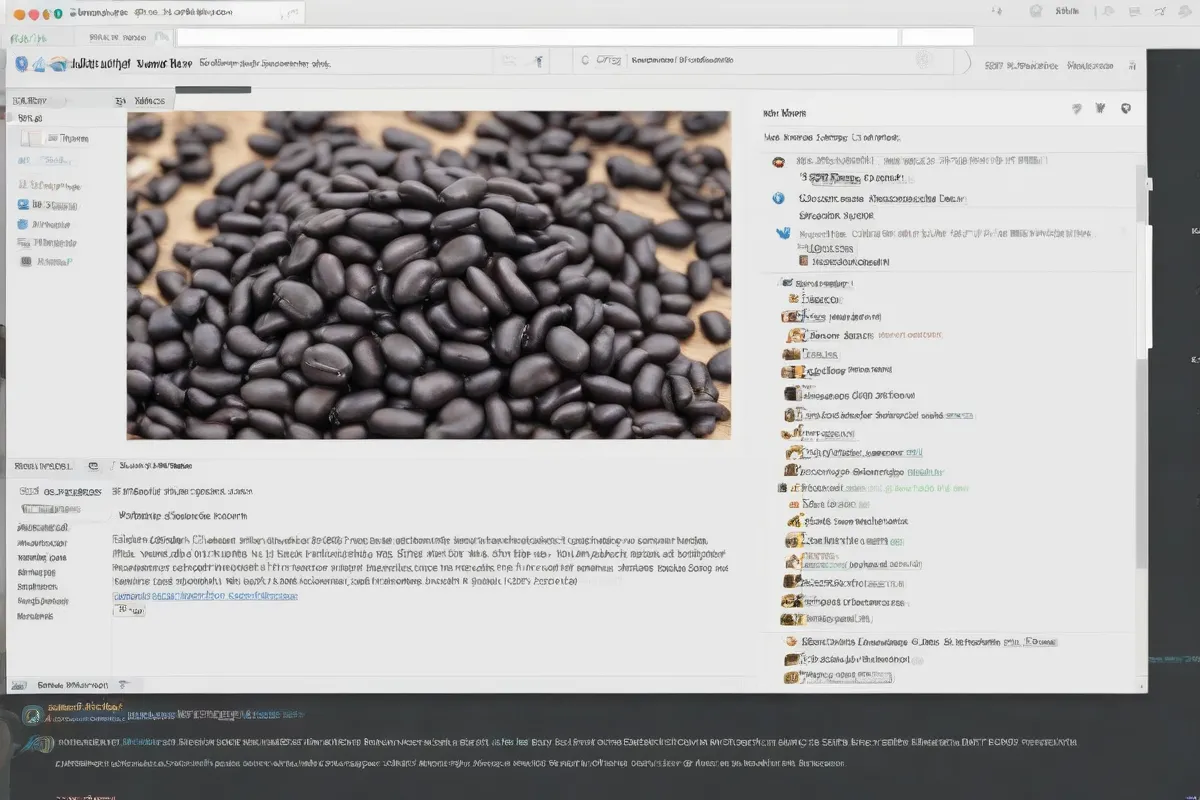The image size is (1200, 800).
Task: Click the top-right user profile icon
Action: [x=1034, y=11]
